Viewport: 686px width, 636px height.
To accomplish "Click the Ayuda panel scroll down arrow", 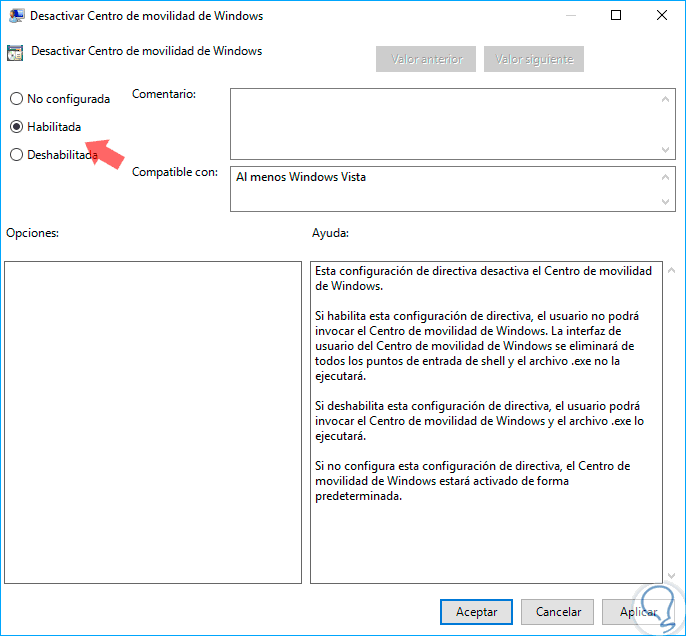I will pos(672,576).
